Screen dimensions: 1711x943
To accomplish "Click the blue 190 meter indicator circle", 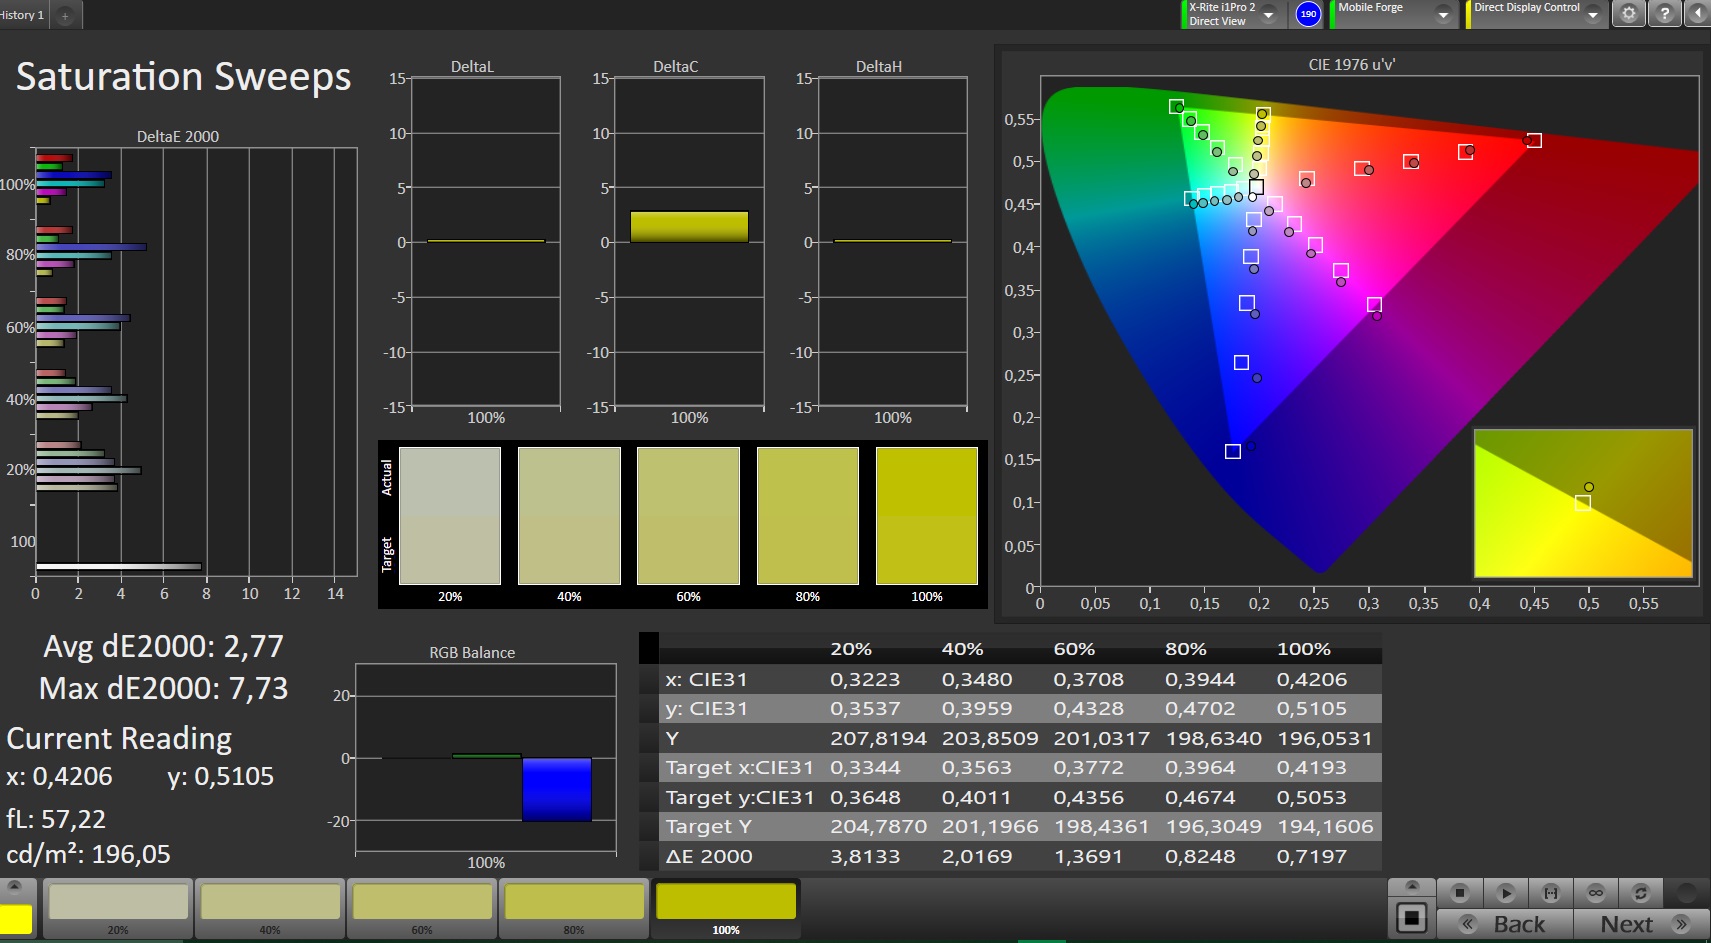I will click(x=1307, y=14).
